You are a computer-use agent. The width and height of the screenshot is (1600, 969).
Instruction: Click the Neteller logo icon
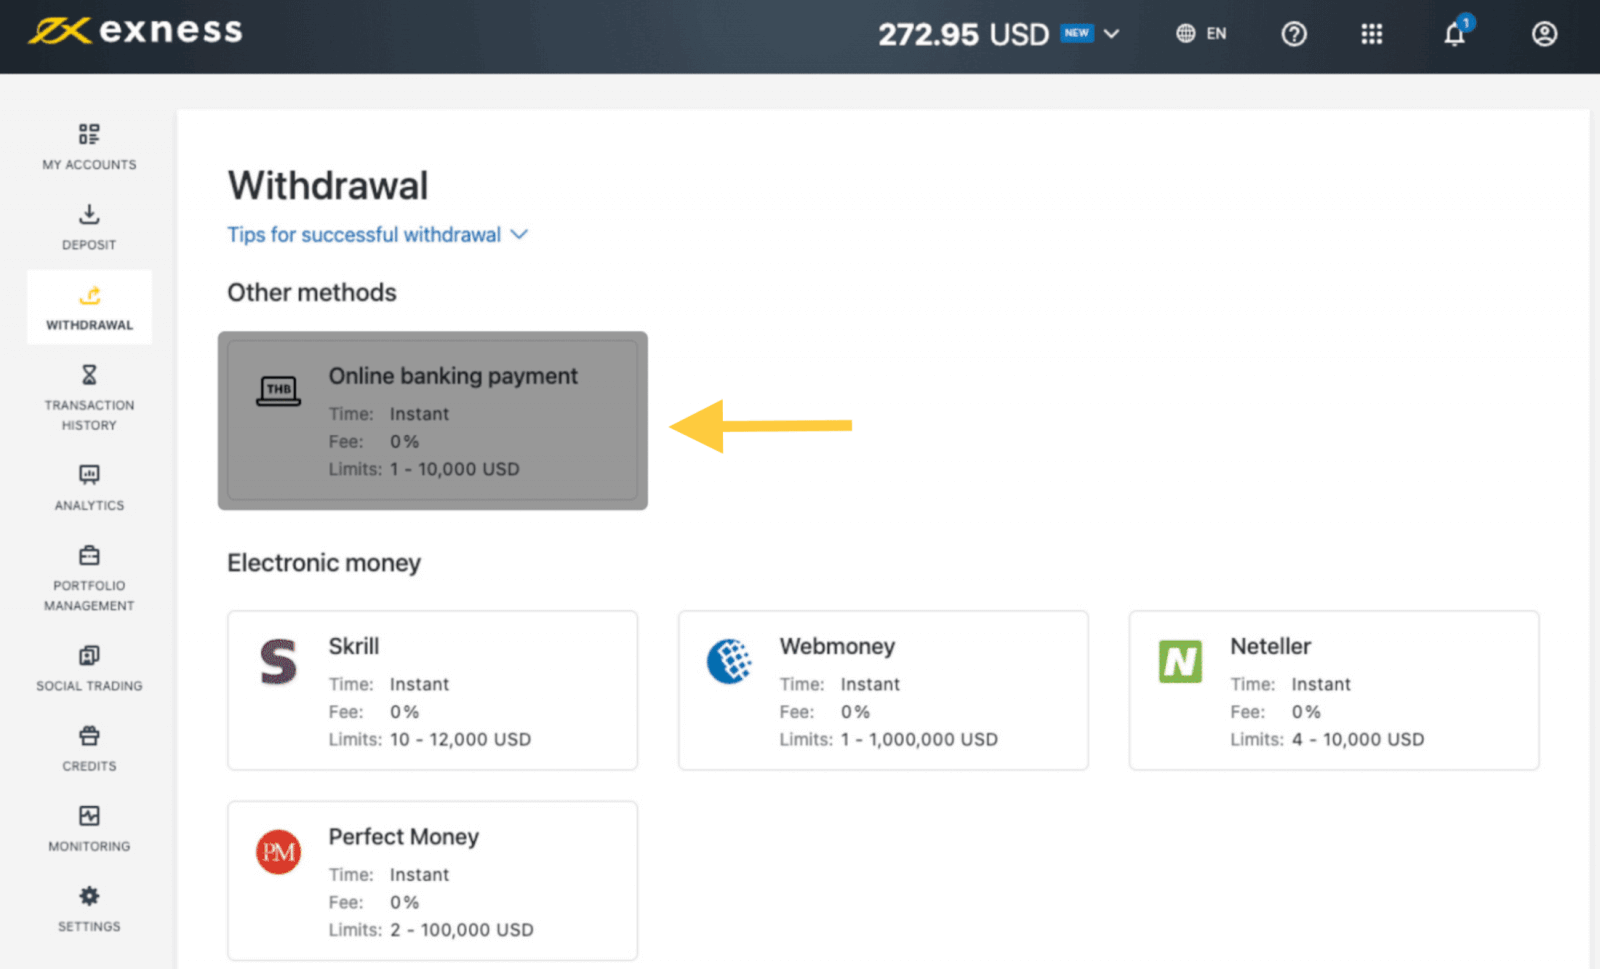(x=1180, y=661)
